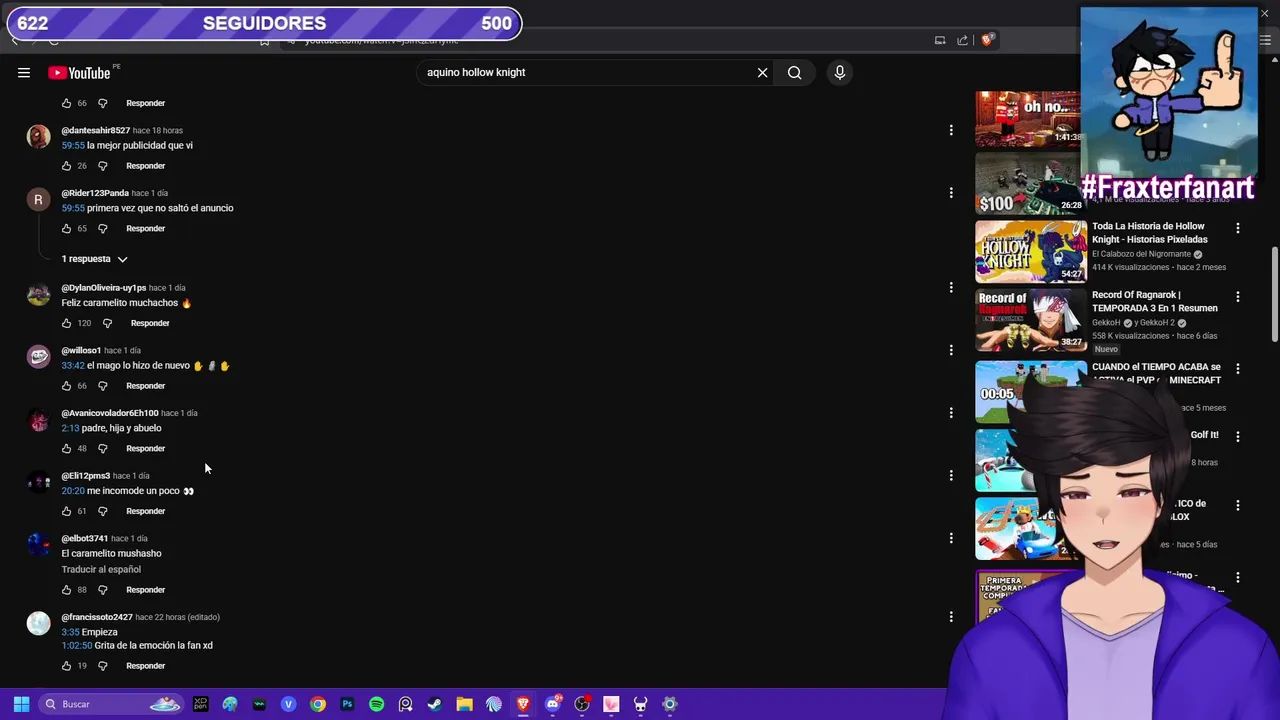Open XP-Pen app from taskbar
This screenshot has height=720, width=1280.
[x=201, y=704]
